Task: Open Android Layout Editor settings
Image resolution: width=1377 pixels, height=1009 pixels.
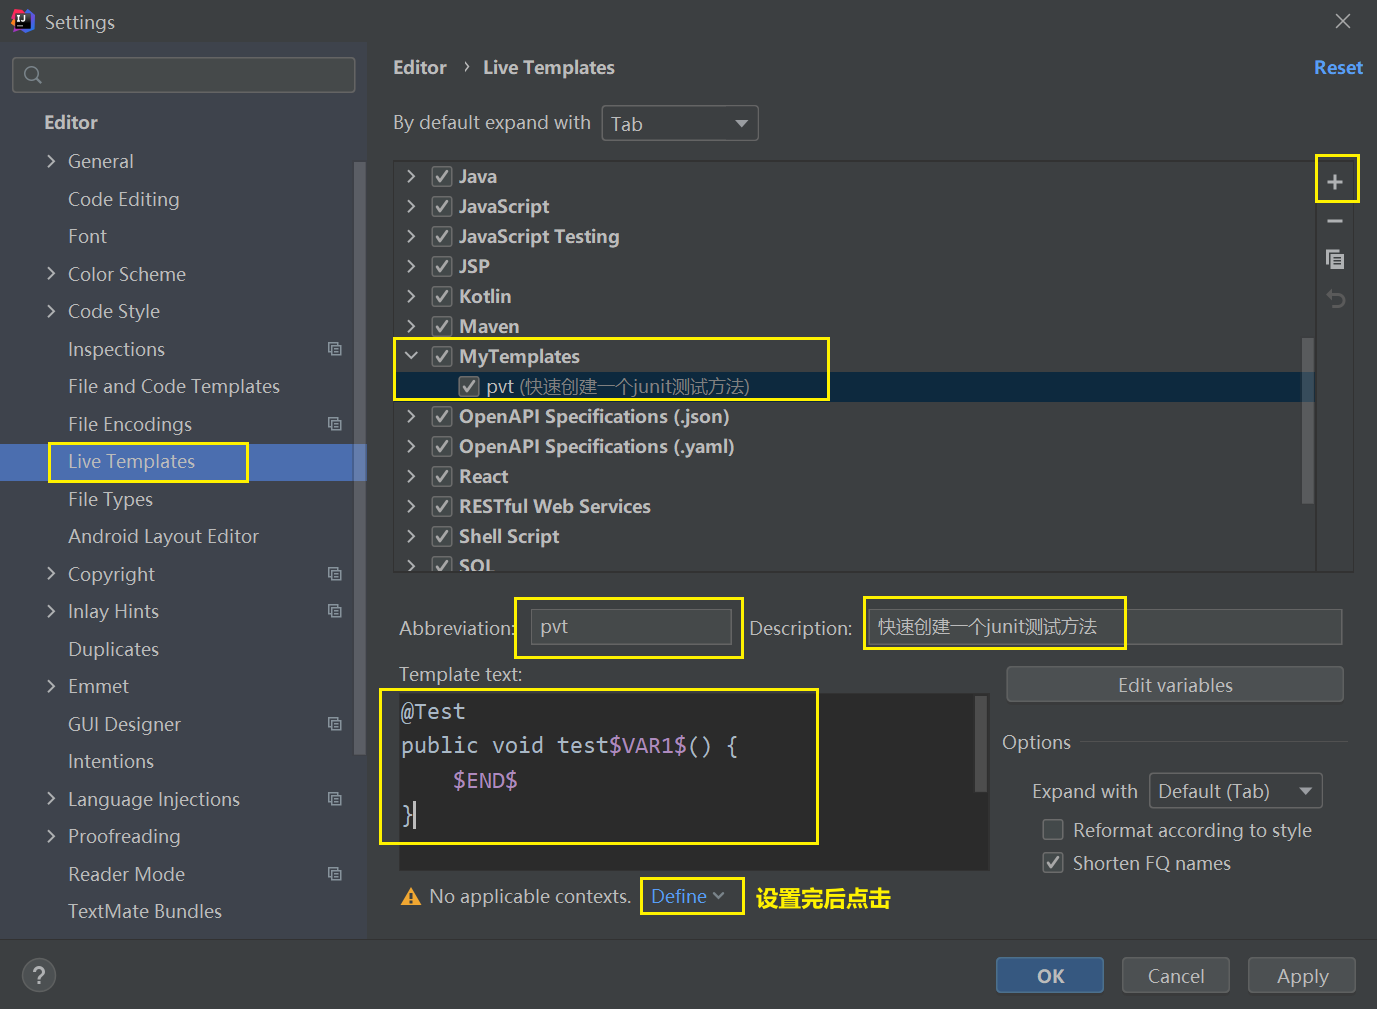Action: click(x=163, y=536)
